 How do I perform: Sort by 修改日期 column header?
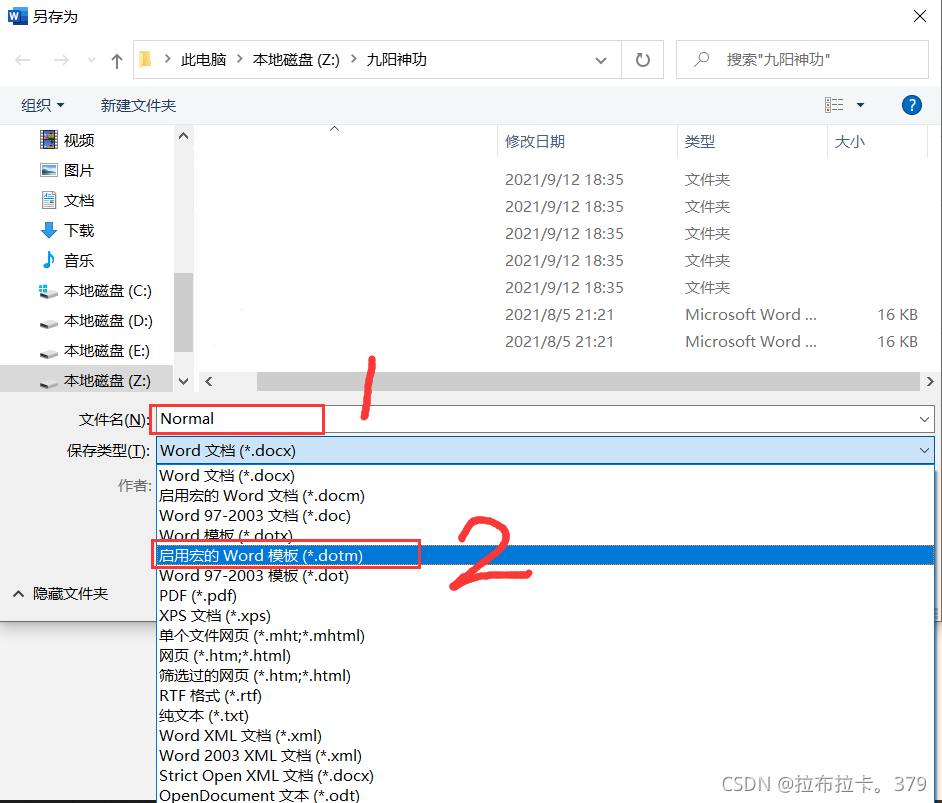pos(535,142)
